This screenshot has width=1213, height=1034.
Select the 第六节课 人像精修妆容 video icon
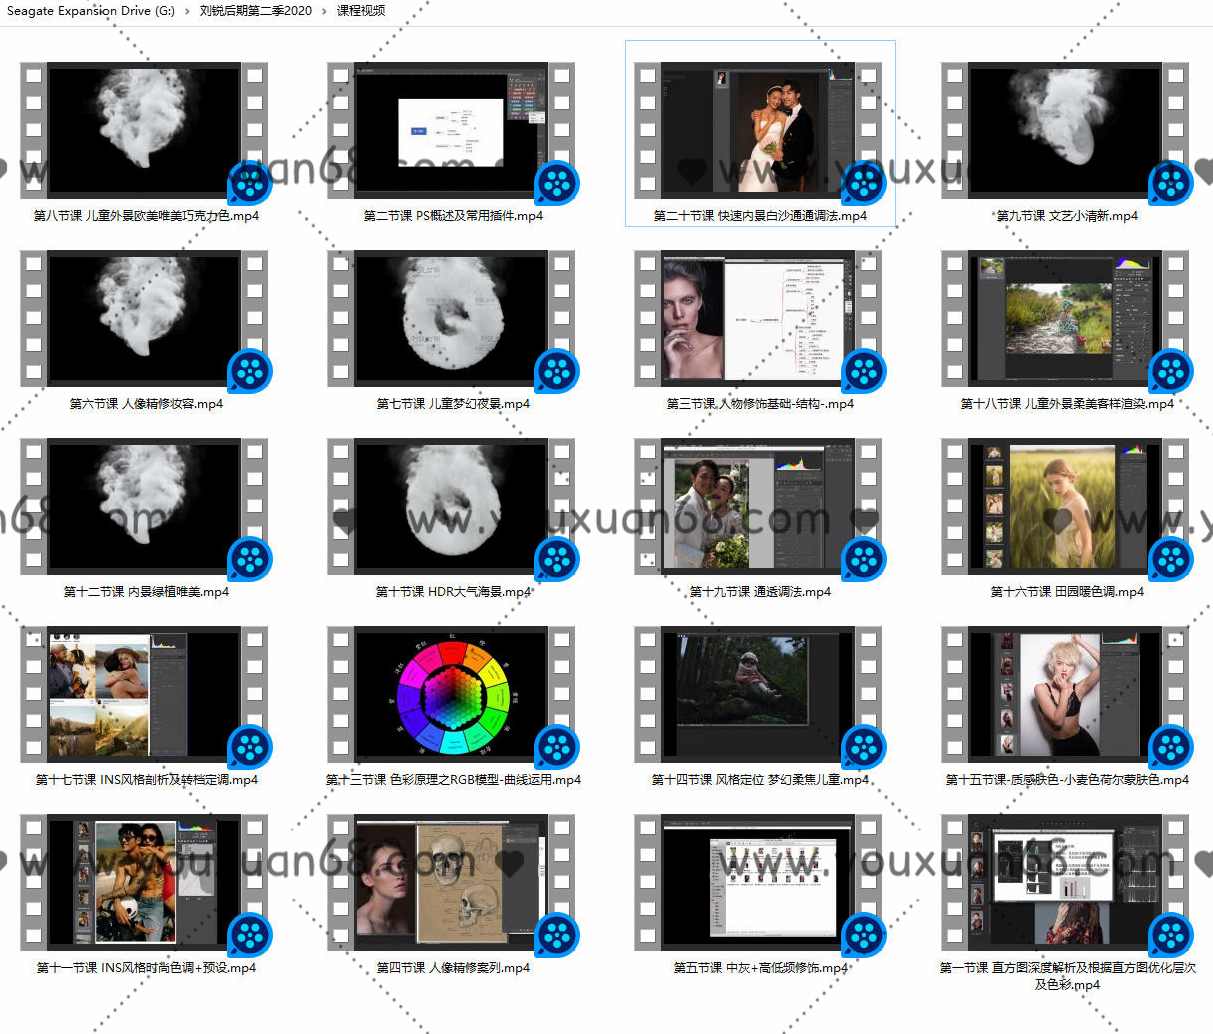point(144,318)
